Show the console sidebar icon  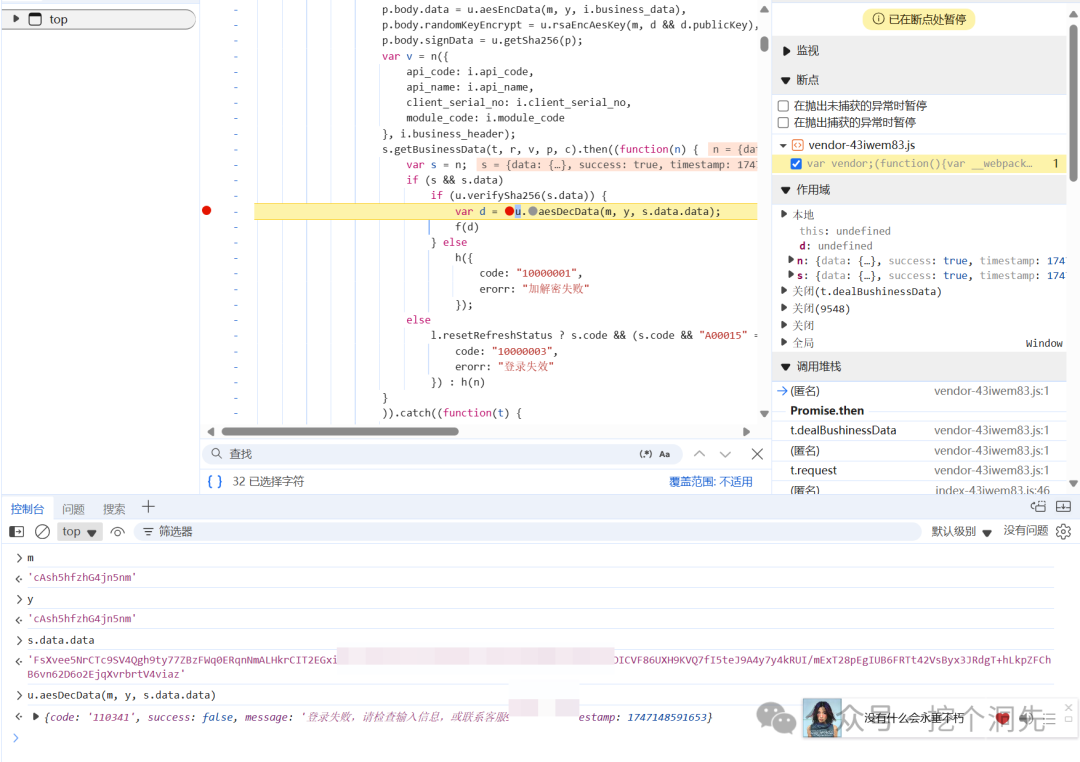pyautogui.click(x=17, y=531)
